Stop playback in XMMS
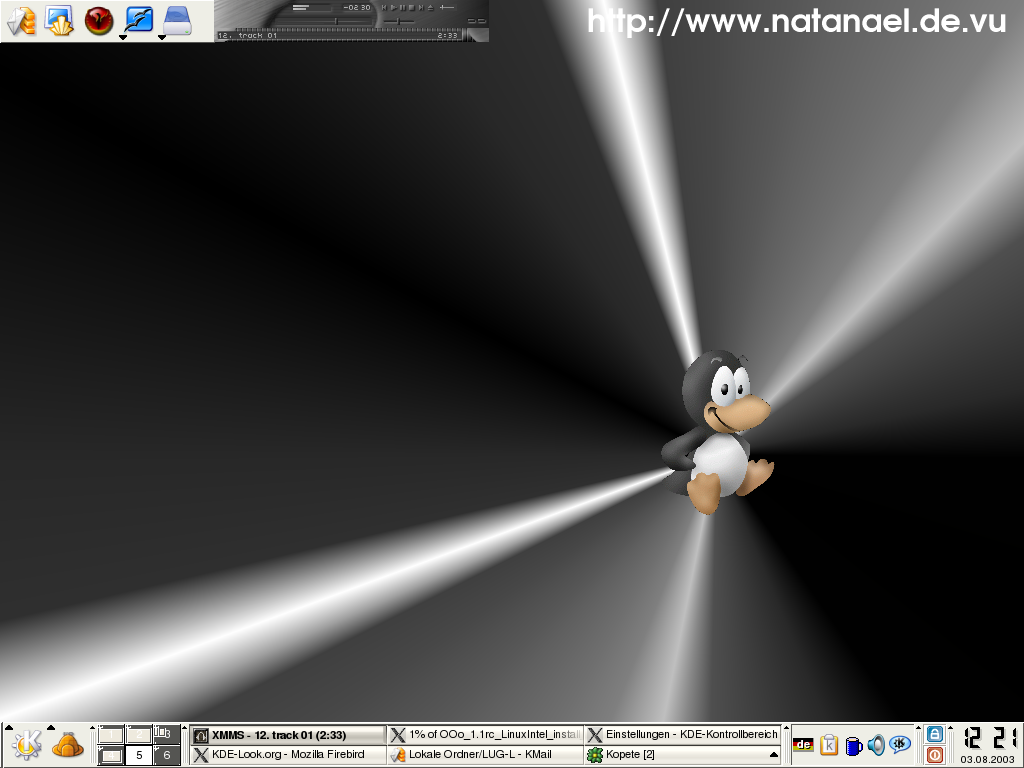The height and width of the screenshot is (768, 1024). [411, 8]
